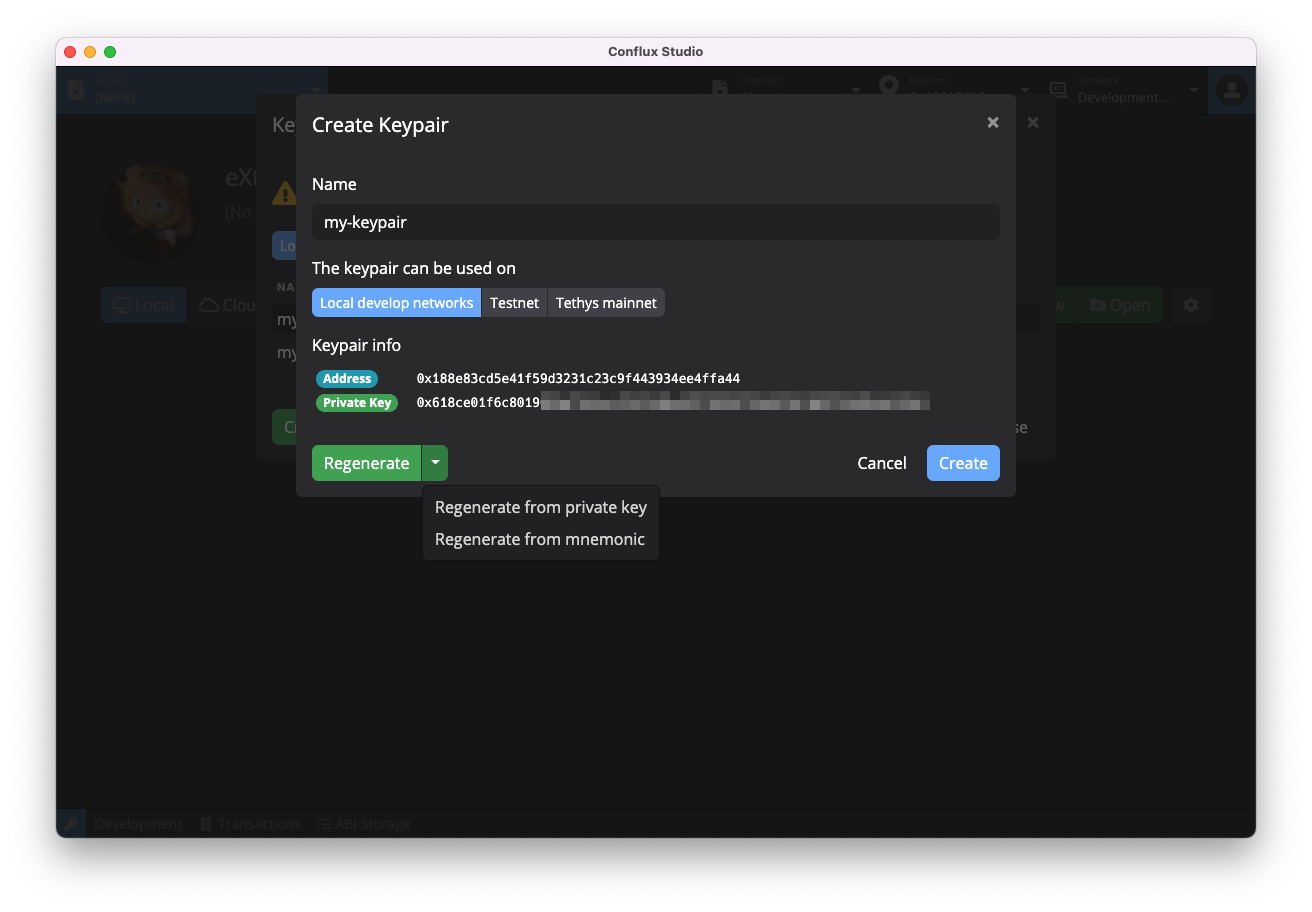Click the Address badge label

pos(347,379)
